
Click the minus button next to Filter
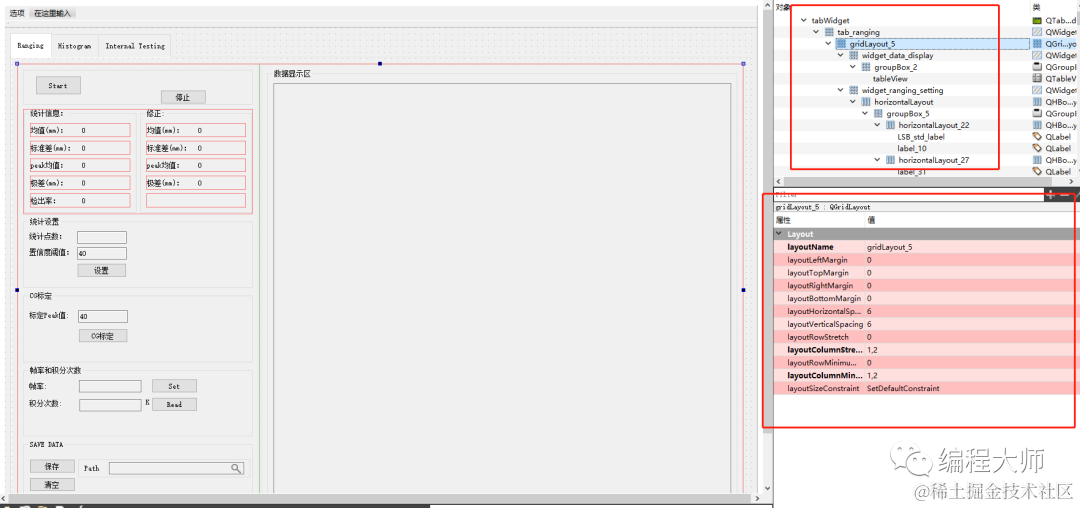(x=1065, y=195)
